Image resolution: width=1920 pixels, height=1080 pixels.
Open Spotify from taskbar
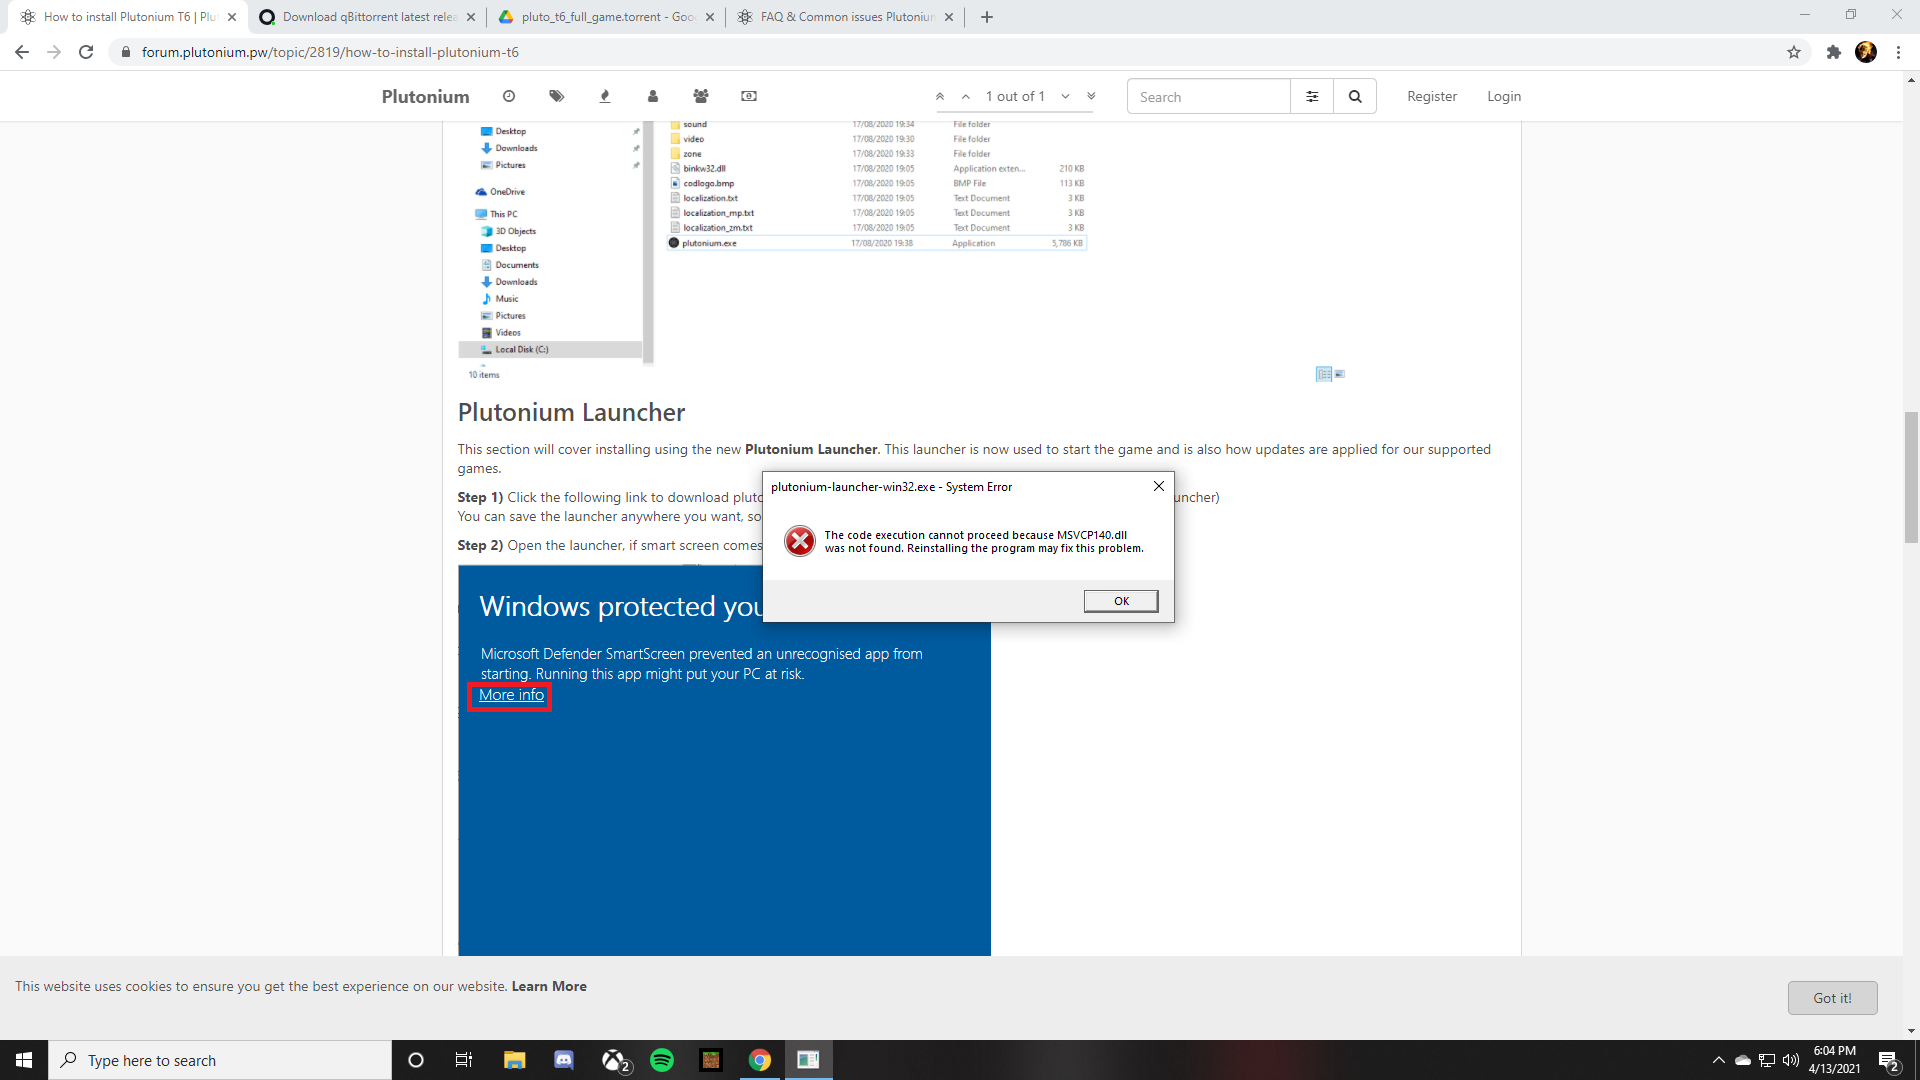pos(662,1060)
